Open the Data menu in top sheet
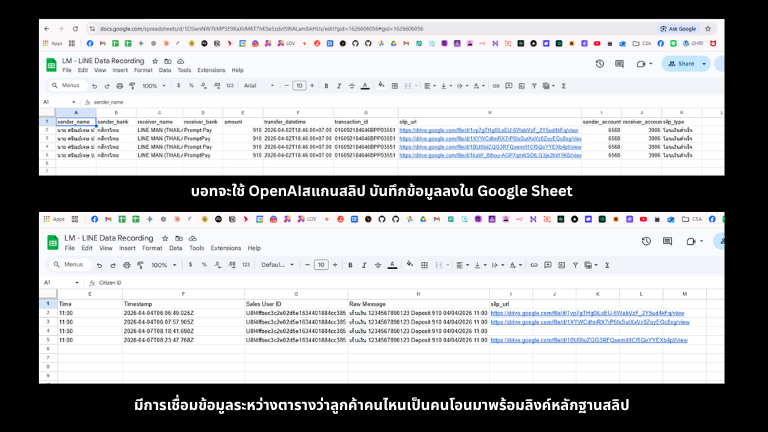This screenshot has height=432, width=768. pos(165,70)
